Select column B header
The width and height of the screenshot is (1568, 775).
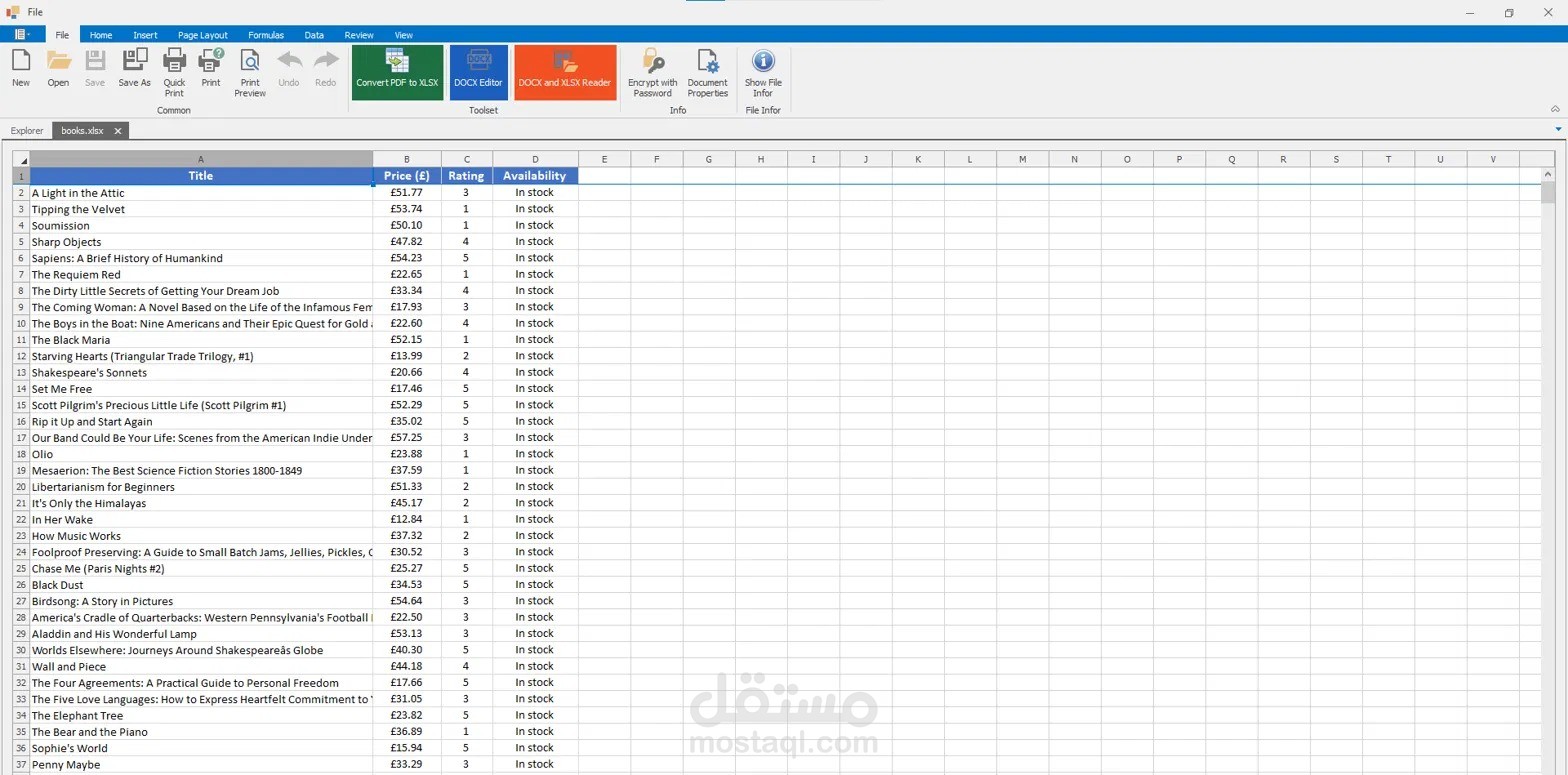coord(407,159)
